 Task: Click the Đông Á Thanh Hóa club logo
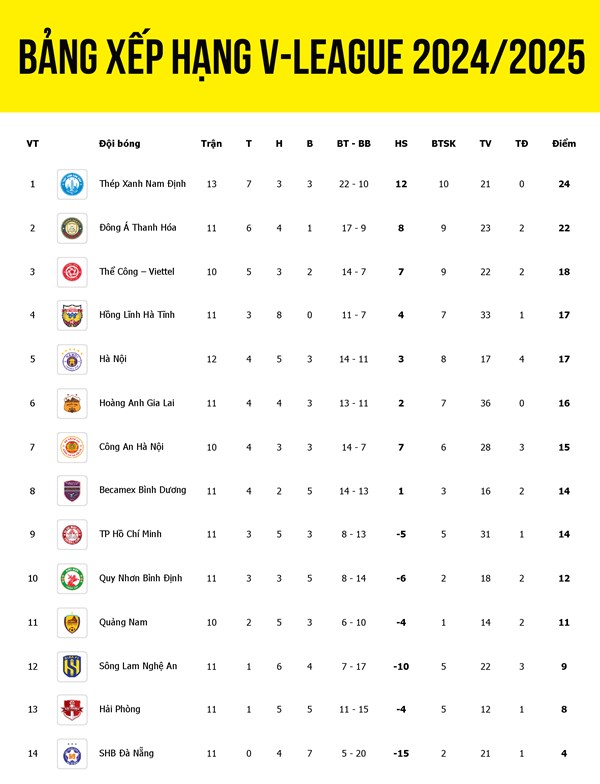coord(72,228)
